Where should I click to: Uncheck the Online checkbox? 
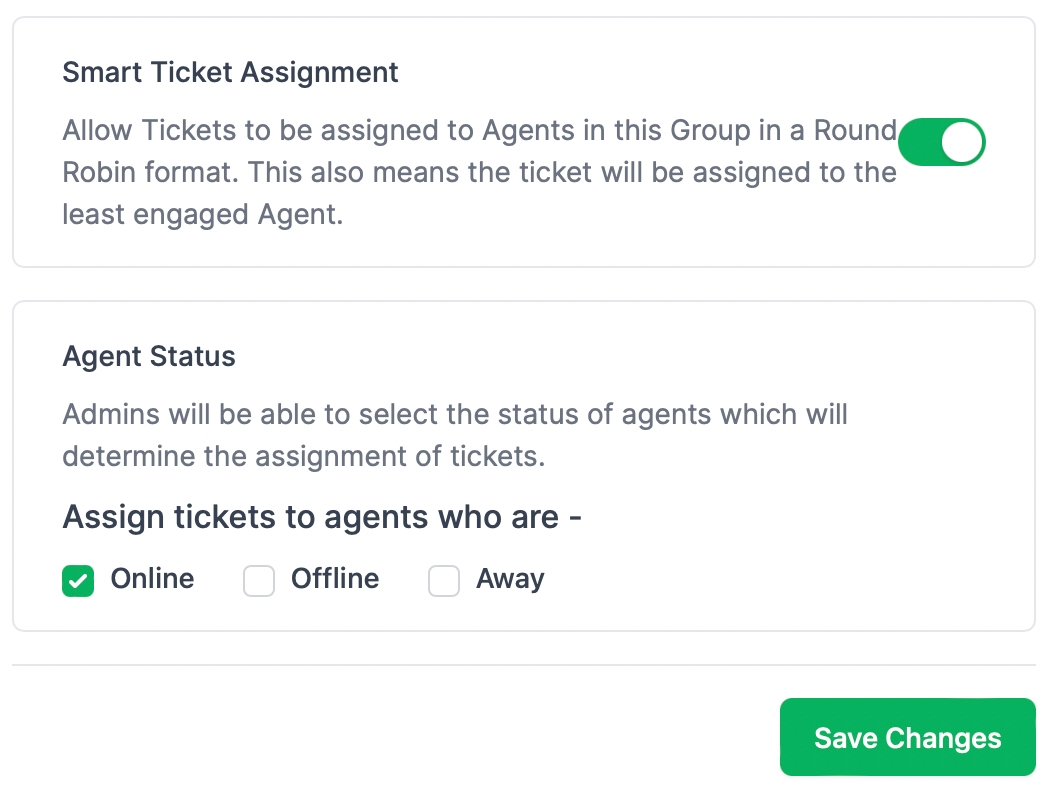point(78,581)
